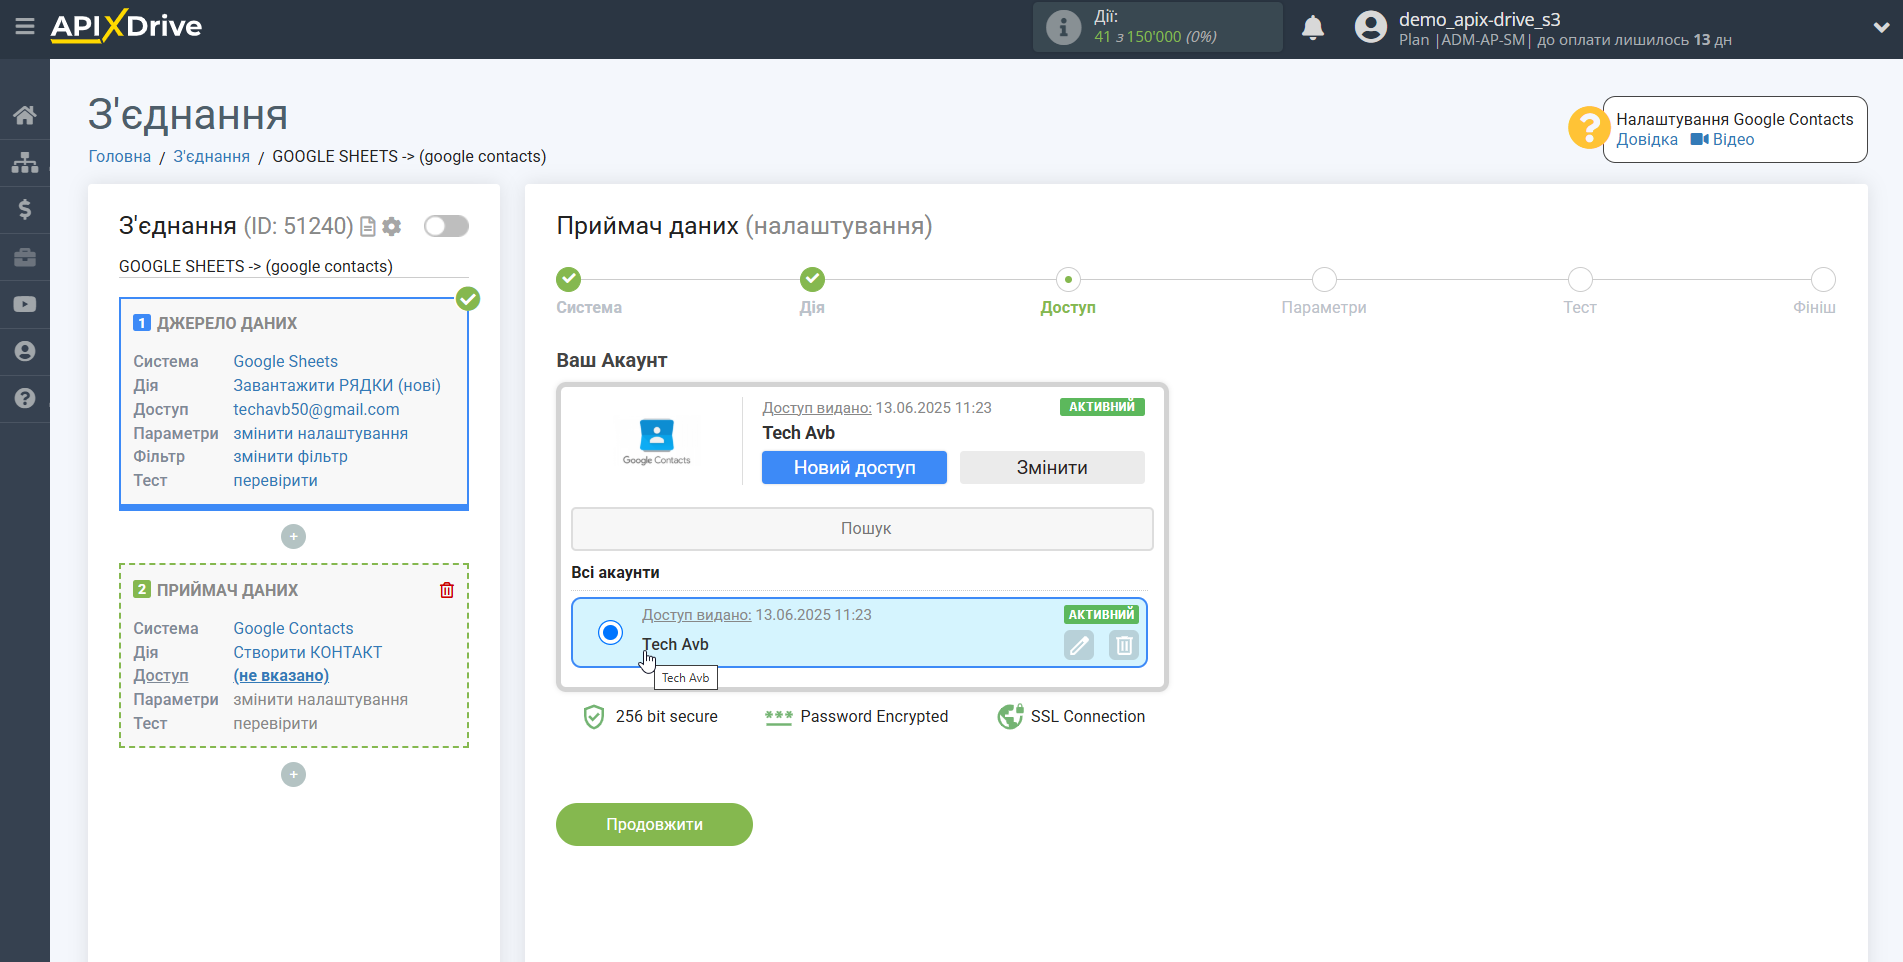Click source змінити налаштування link
Viewport: 1903px width, 962px height.
[x=321, y=434]
